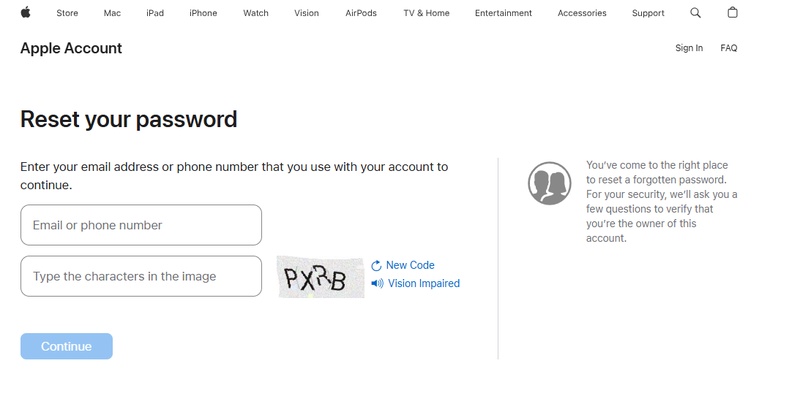
Task: Open the search magnifier icon
Action: pyautogui.click(x=695, y=13)
